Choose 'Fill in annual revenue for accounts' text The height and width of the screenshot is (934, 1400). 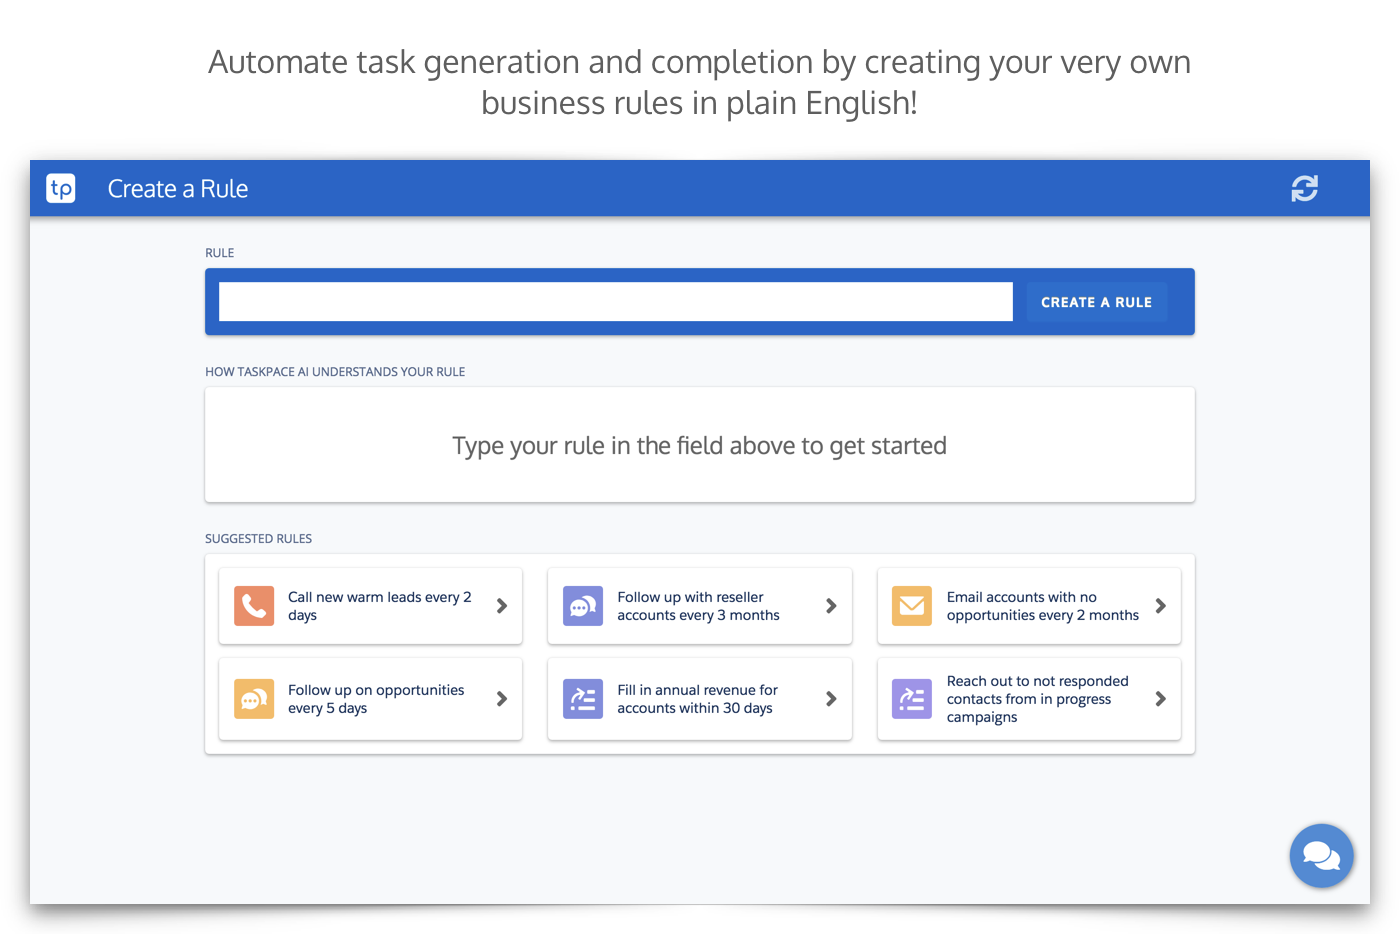pyautogui.click(x=697, y=699)
